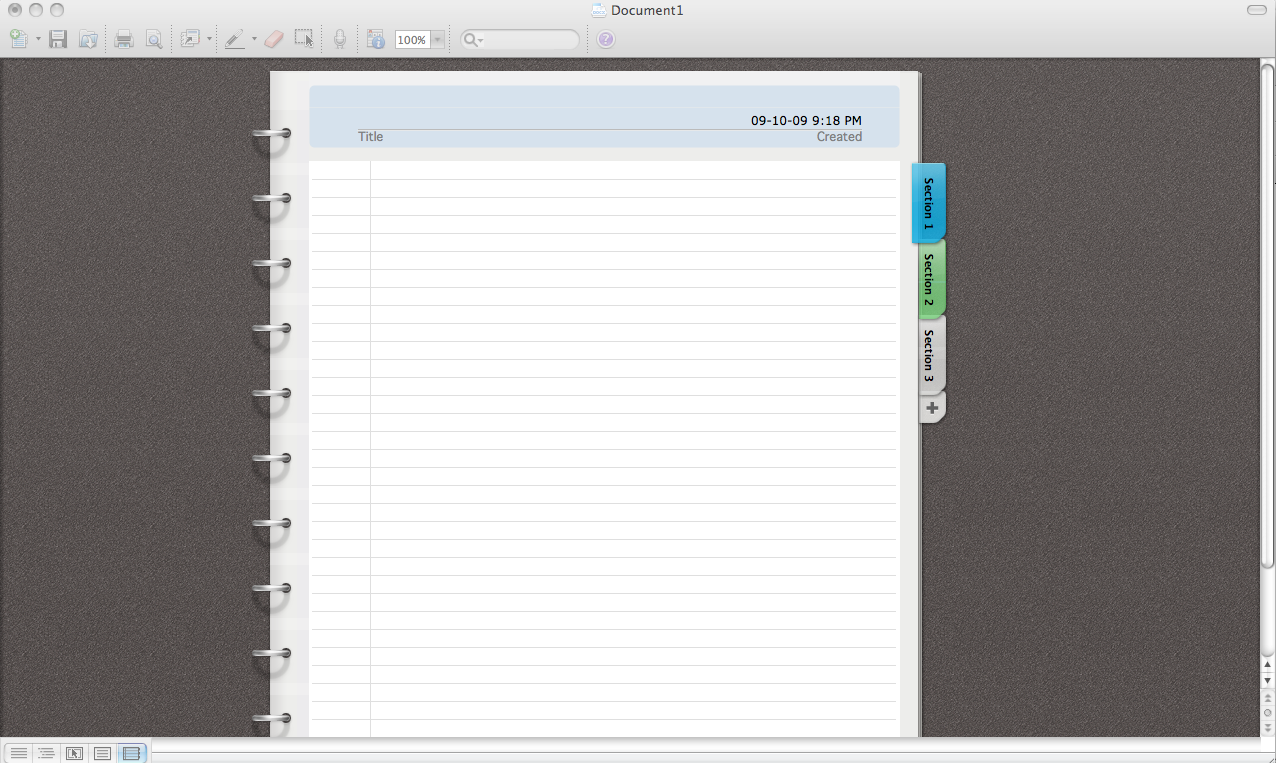
Task: Enable the notebook page view mode
Action: click(131, 753)
